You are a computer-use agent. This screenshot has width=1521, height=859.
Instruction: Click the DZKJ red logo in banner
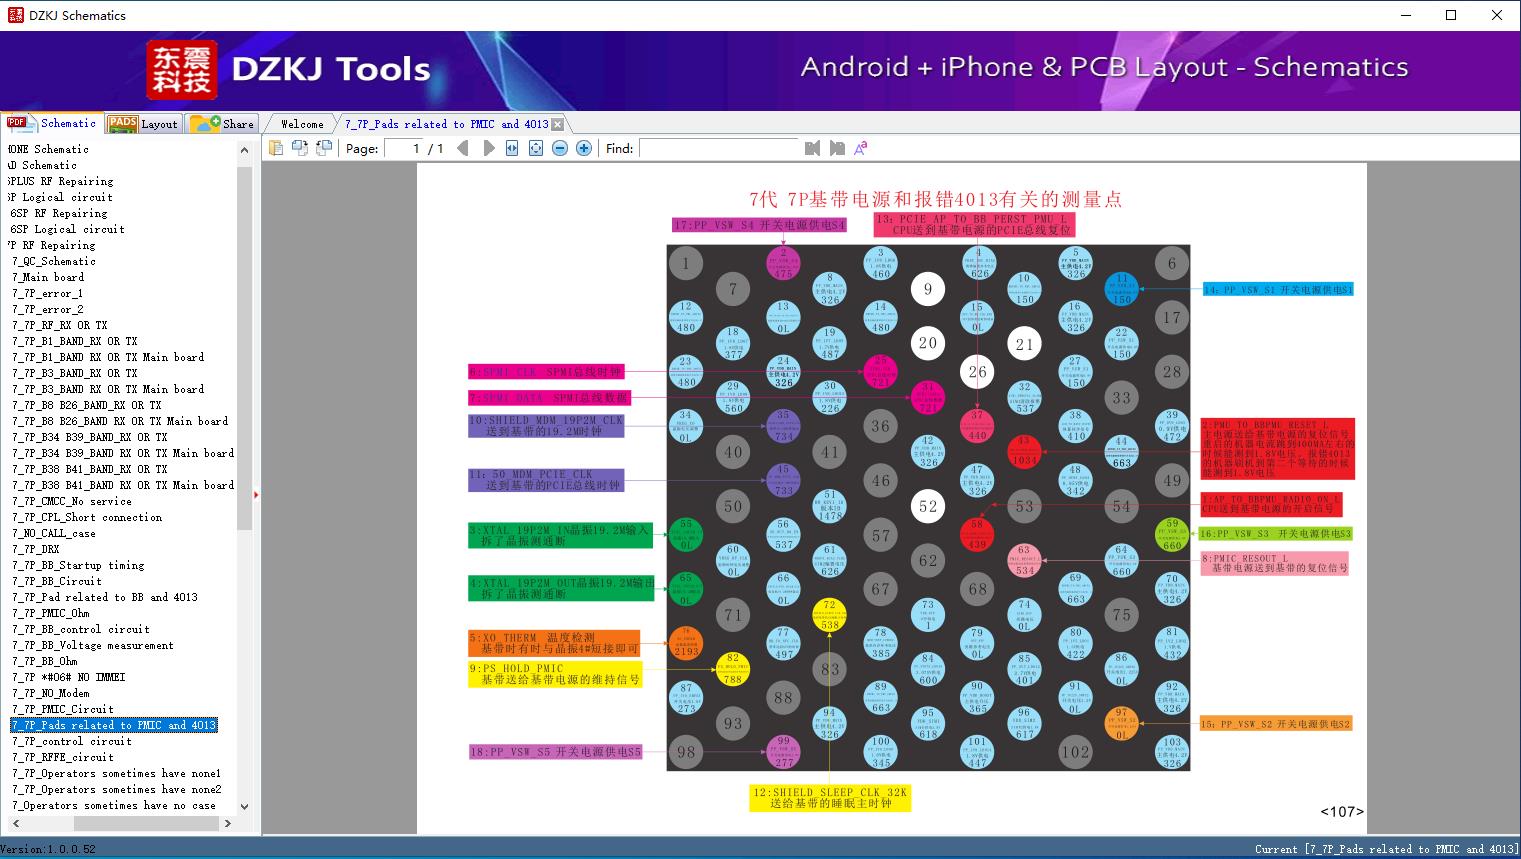coord(183,69)
